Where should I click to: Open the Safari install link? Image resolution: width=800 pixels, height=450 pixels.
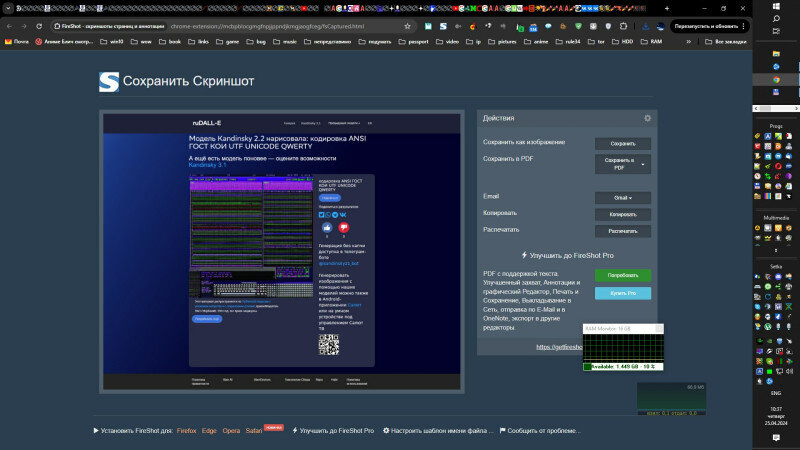[x=254, y=431]
